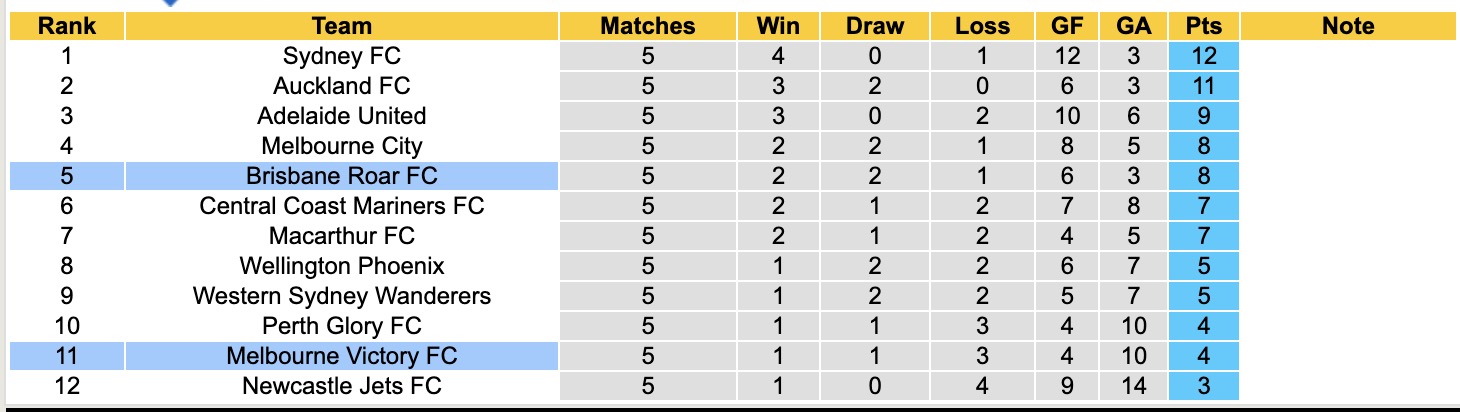Viewport: 1460px width, 412px height.
Task: Select Macarthur FC team name
Action: [x=341, y=236]
